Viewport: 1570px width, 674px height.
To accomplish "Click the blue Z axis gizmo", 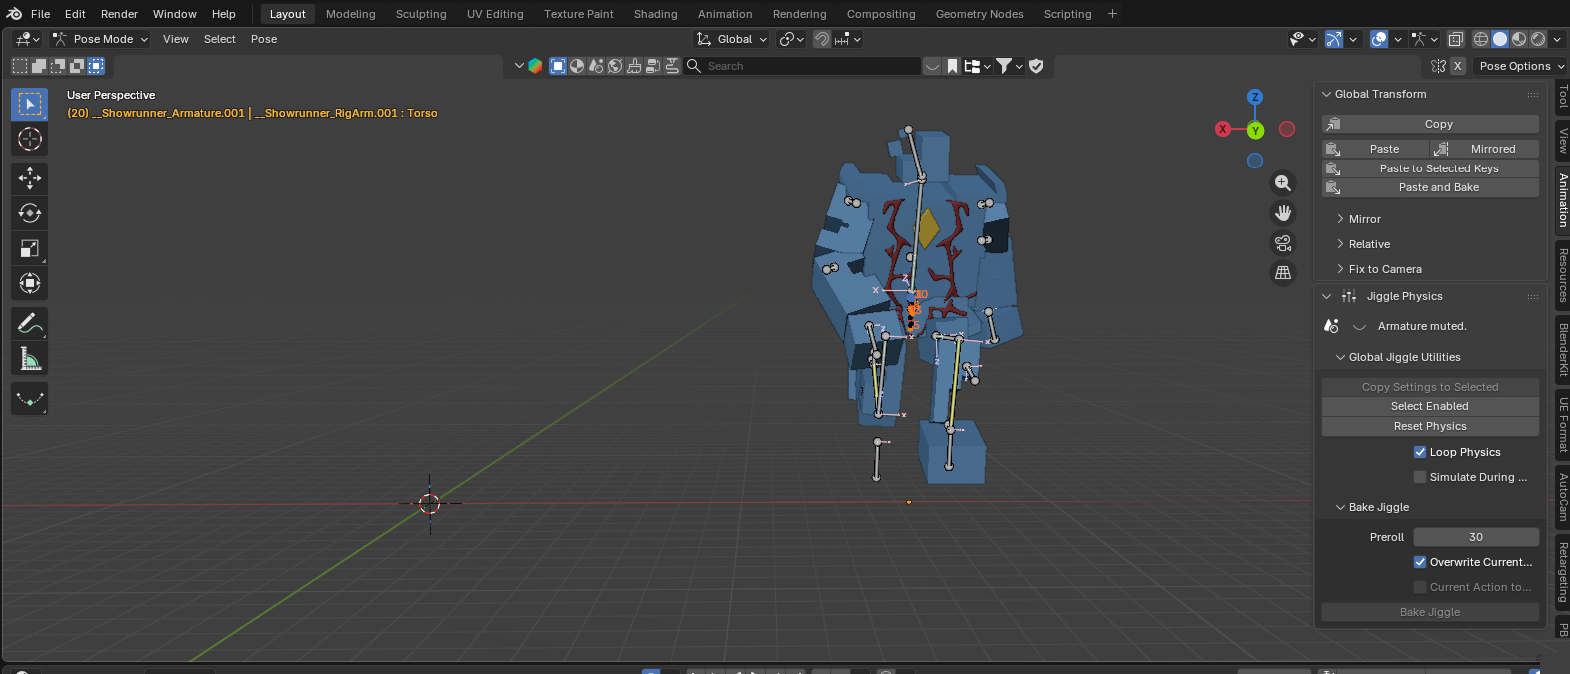I will click(1255, 97).
